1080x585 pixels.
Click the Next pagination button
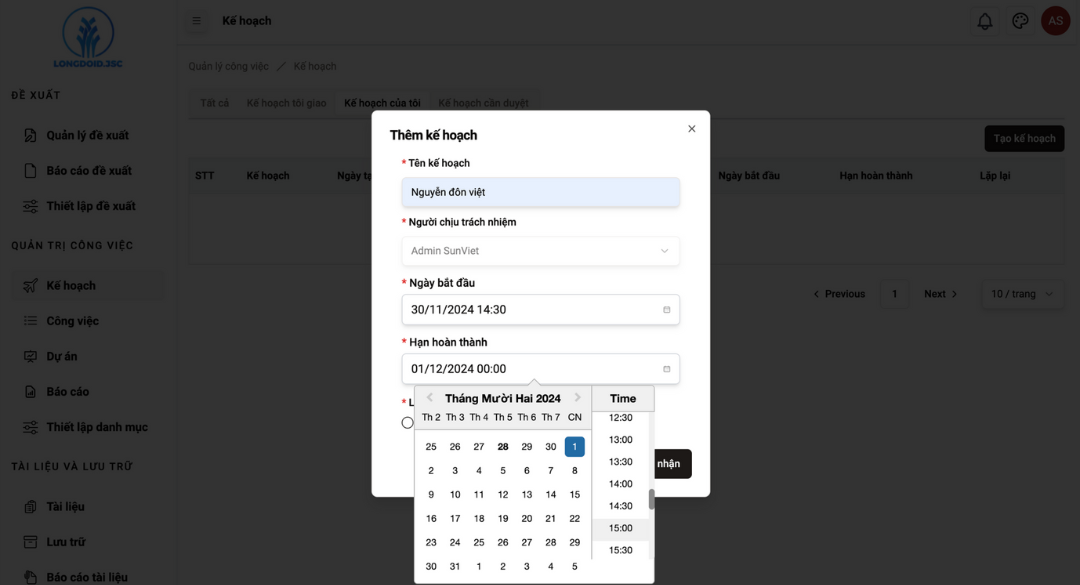940,294
